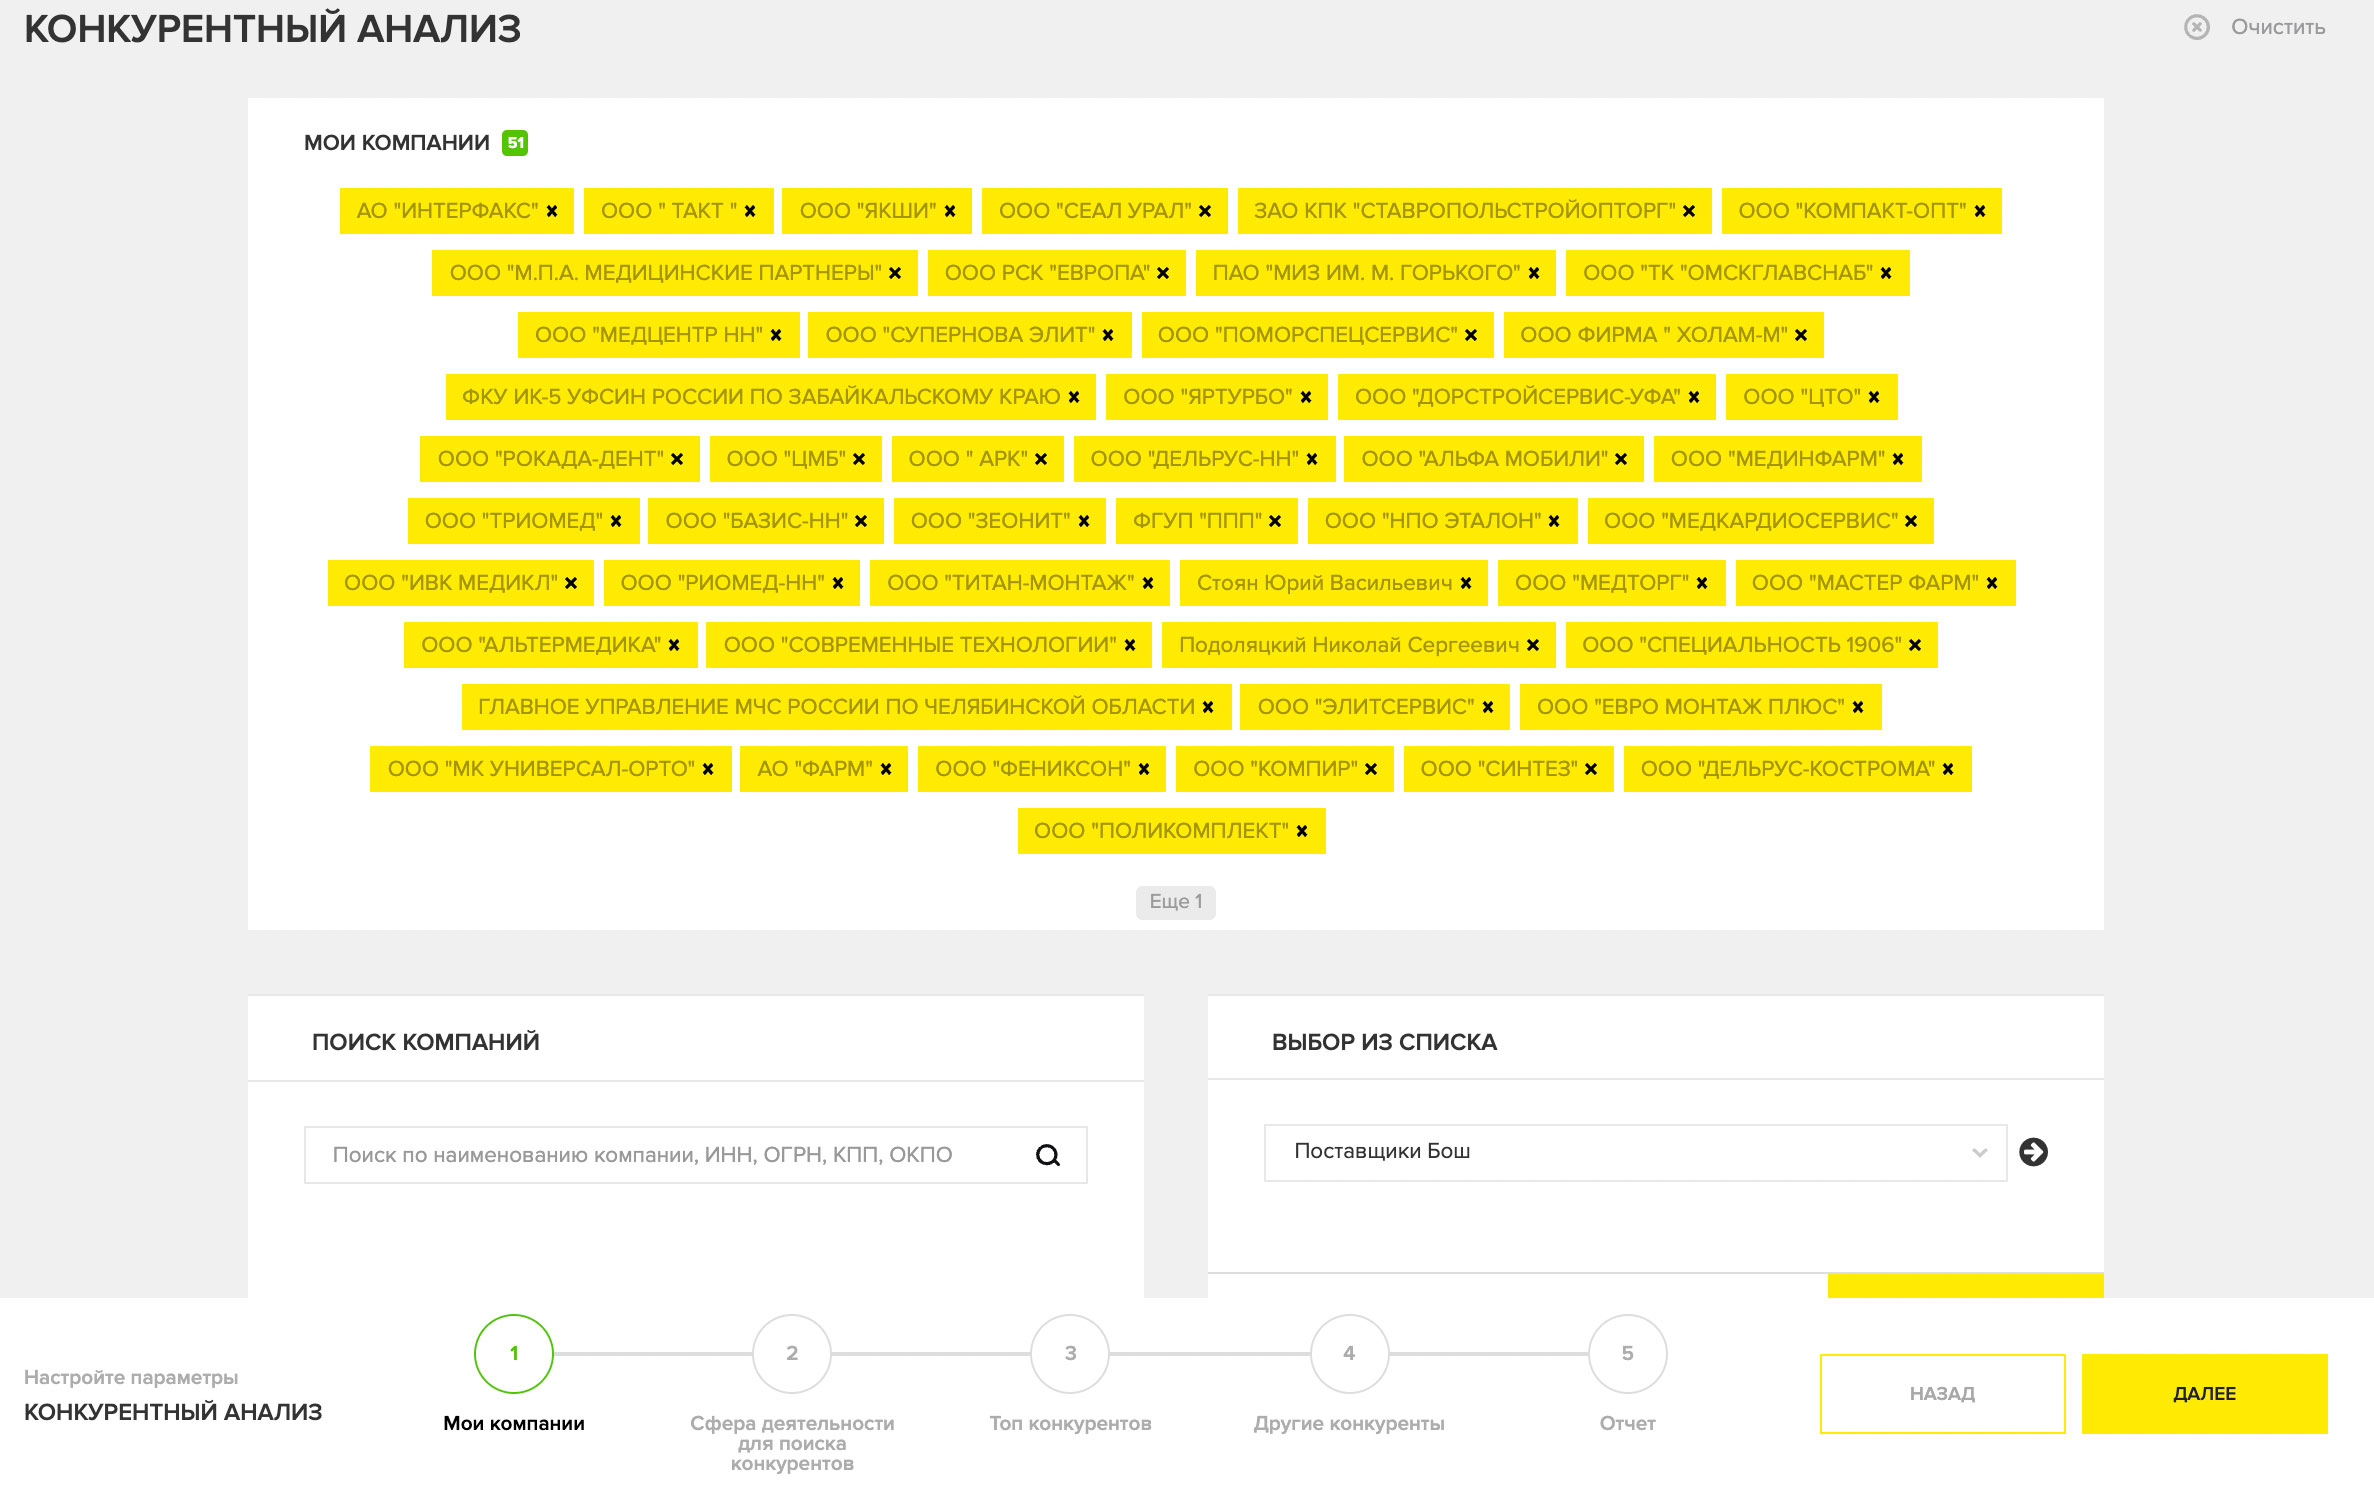2374x1490 pixels.
Task: Go to step 2 Сфера деятельности
Action: [x=792, y=1354]
